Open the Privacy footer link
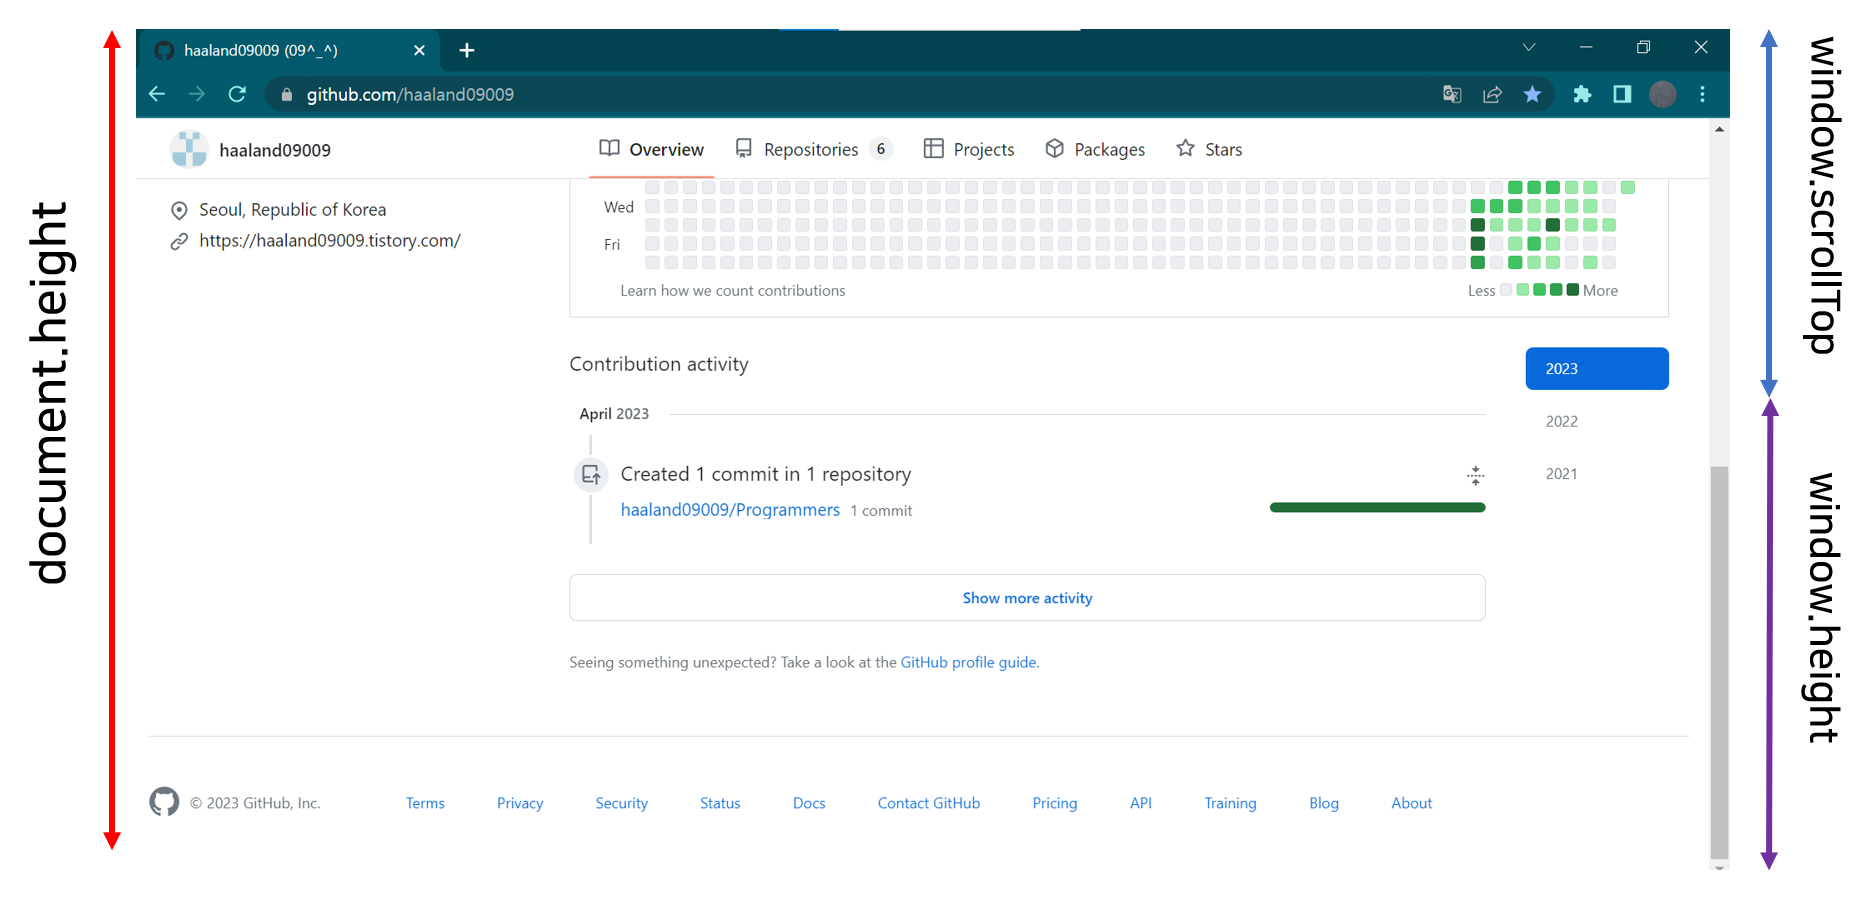The image size is (1851, 903). click(520, 803)
